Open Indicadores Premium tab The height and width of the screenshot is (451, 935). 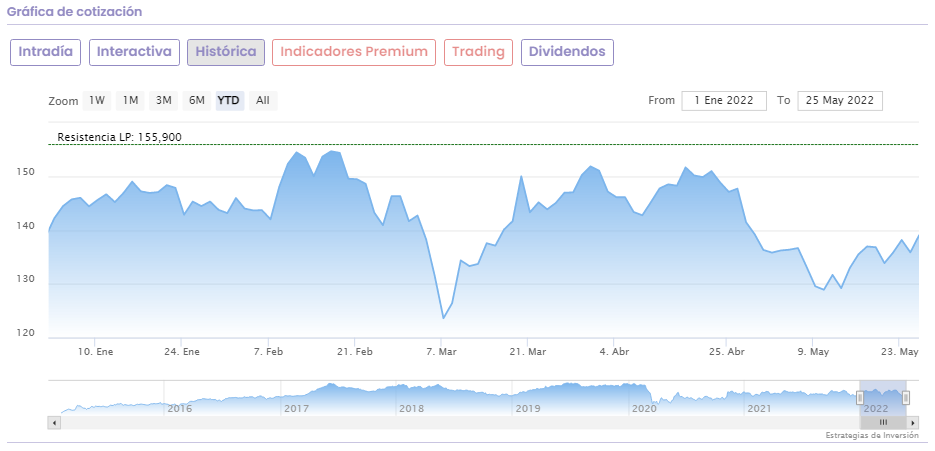354,52
